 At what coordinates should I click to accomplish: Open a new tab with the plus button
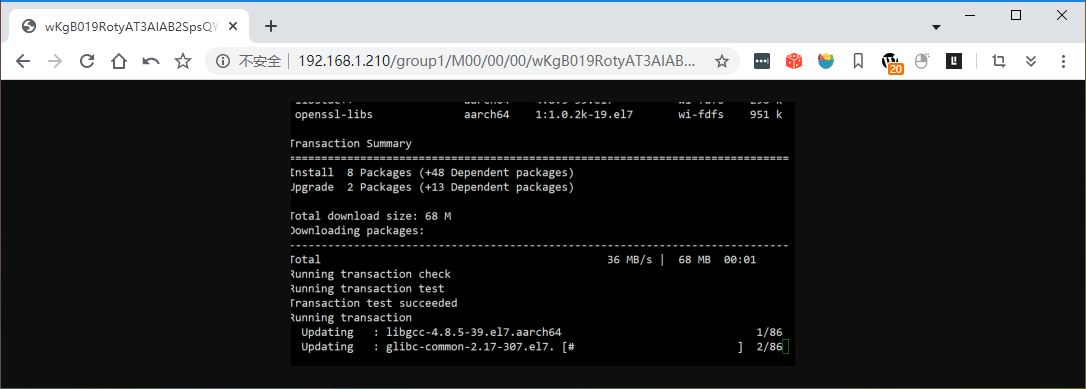tap(271, 26)
